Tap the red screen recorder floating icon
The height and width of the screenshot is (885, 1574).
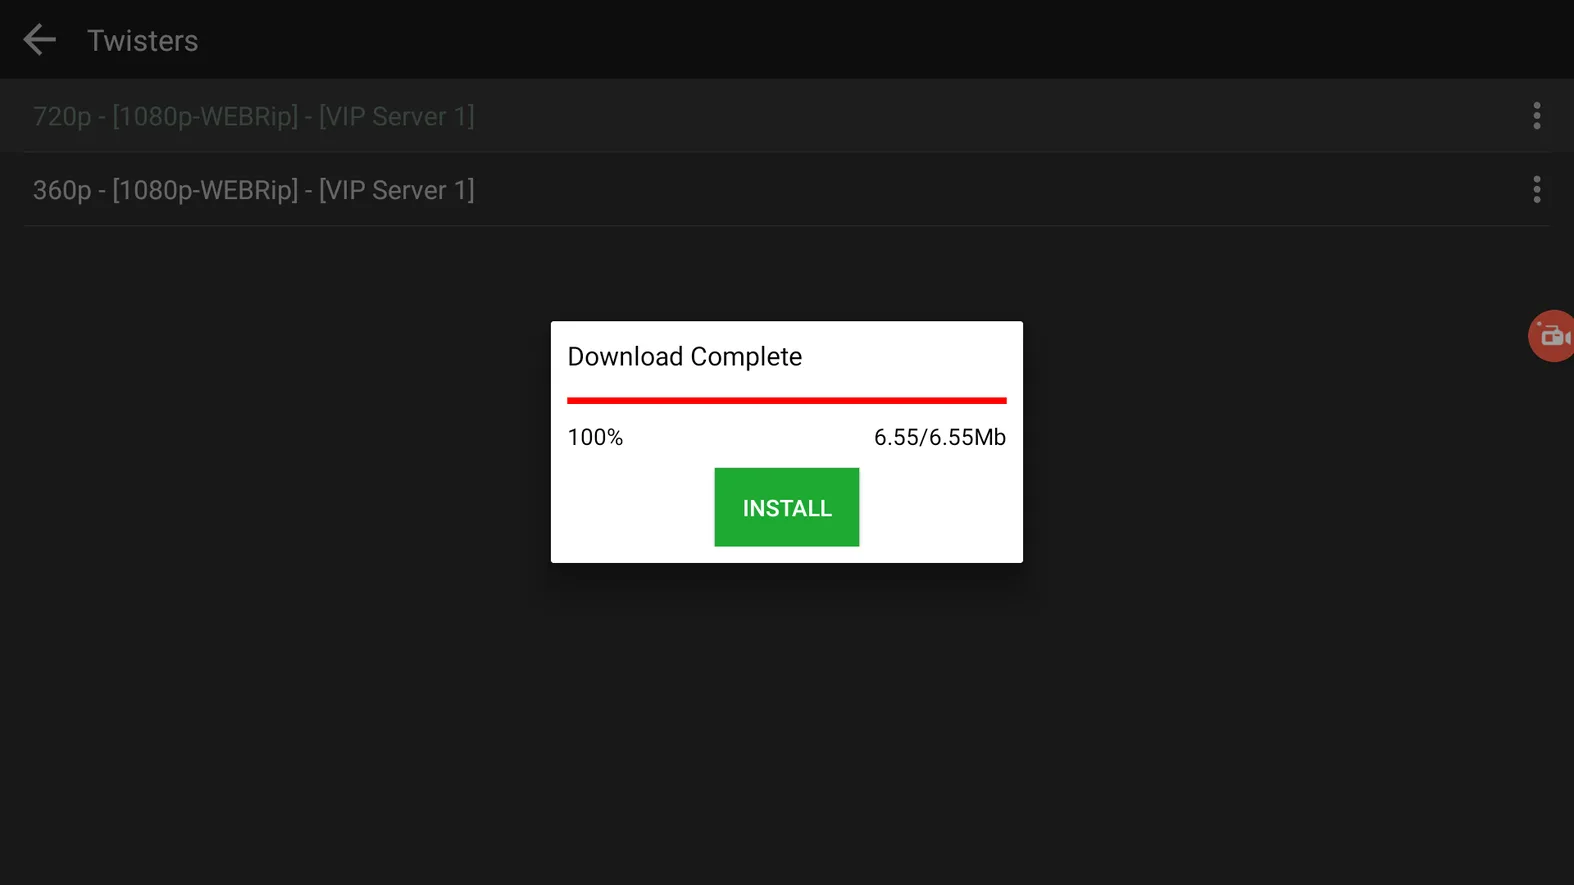1551,336
